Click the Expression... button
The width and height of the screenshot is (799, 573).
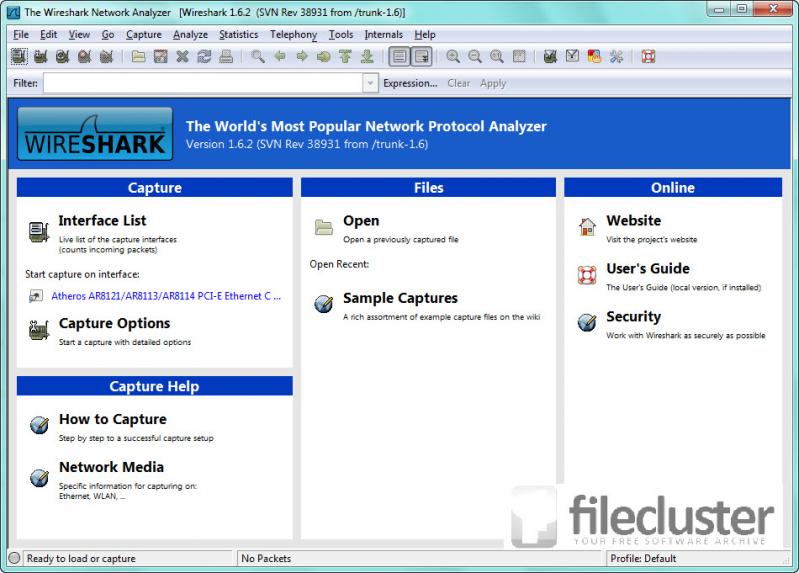coord(410,83)
